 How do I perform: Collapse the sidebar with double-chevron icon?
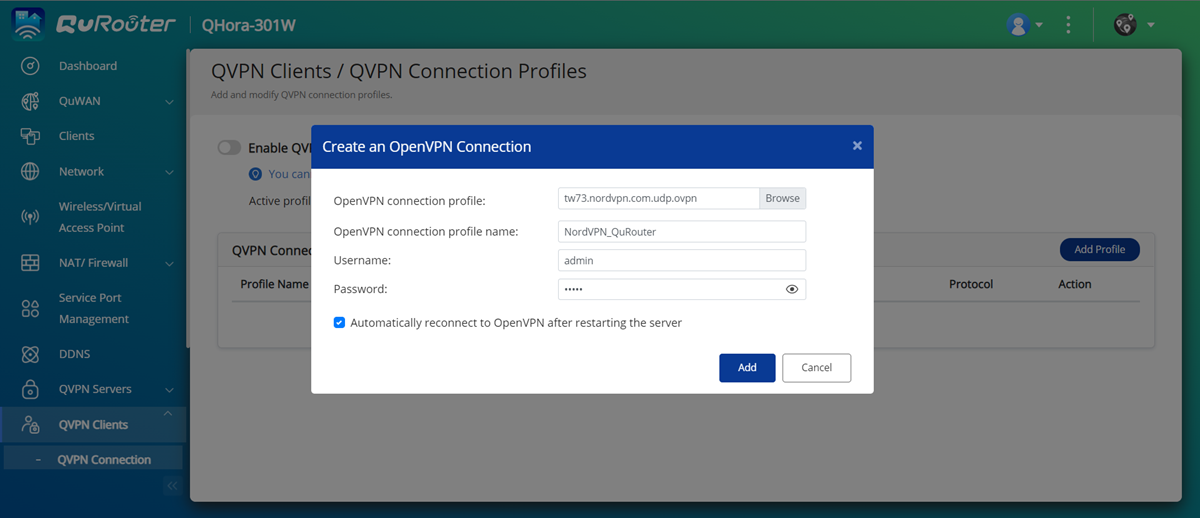[172, 486]
